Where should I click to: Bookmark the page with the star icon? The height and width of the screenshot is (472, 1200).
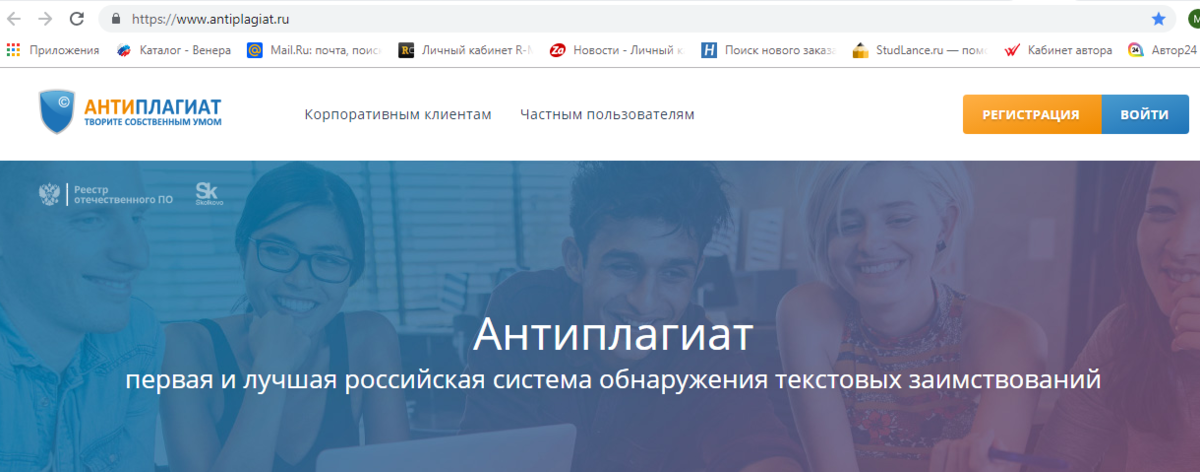coord(1158,18)
